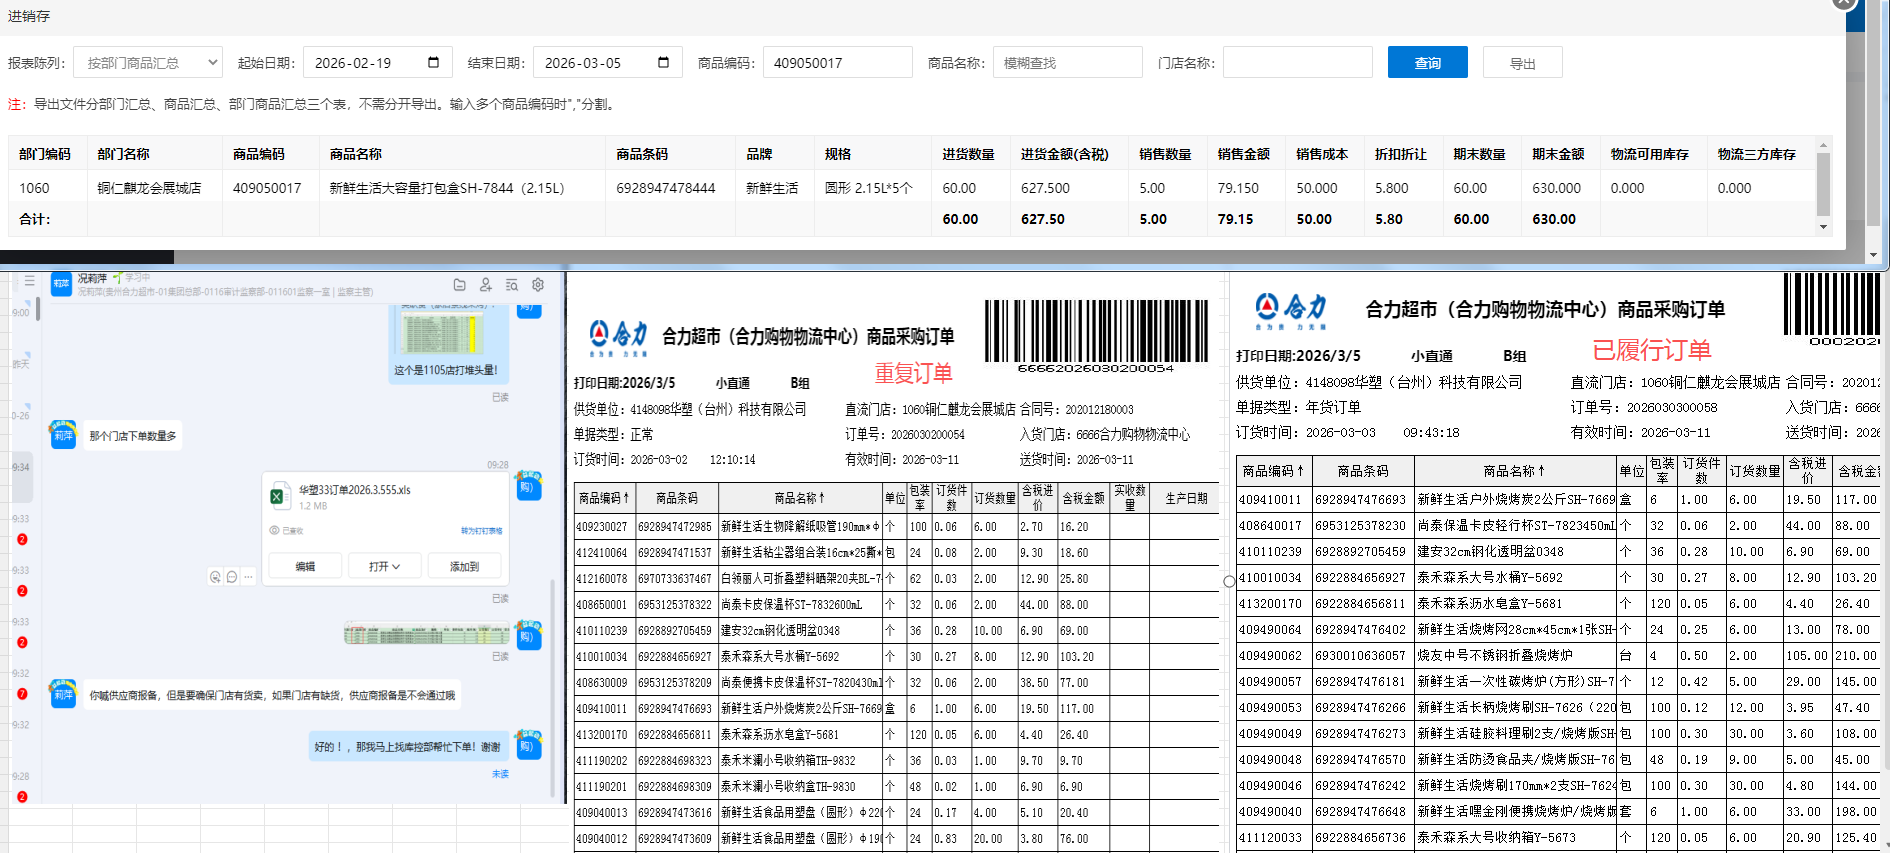Click the blue 查询 query button
1890x853 pixels.
coord(1427,63)
